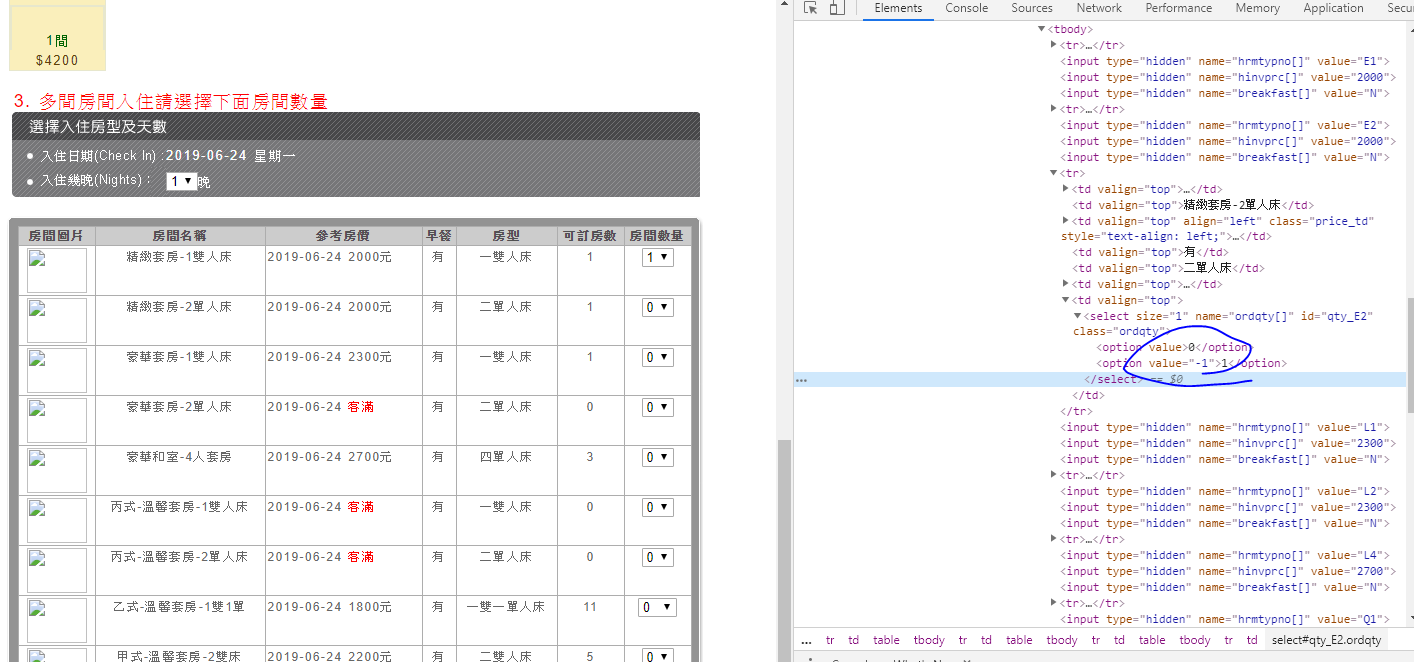Switch to the Console tab
1414x662 pixels.
pyautogui.click(x=967, y=8)
